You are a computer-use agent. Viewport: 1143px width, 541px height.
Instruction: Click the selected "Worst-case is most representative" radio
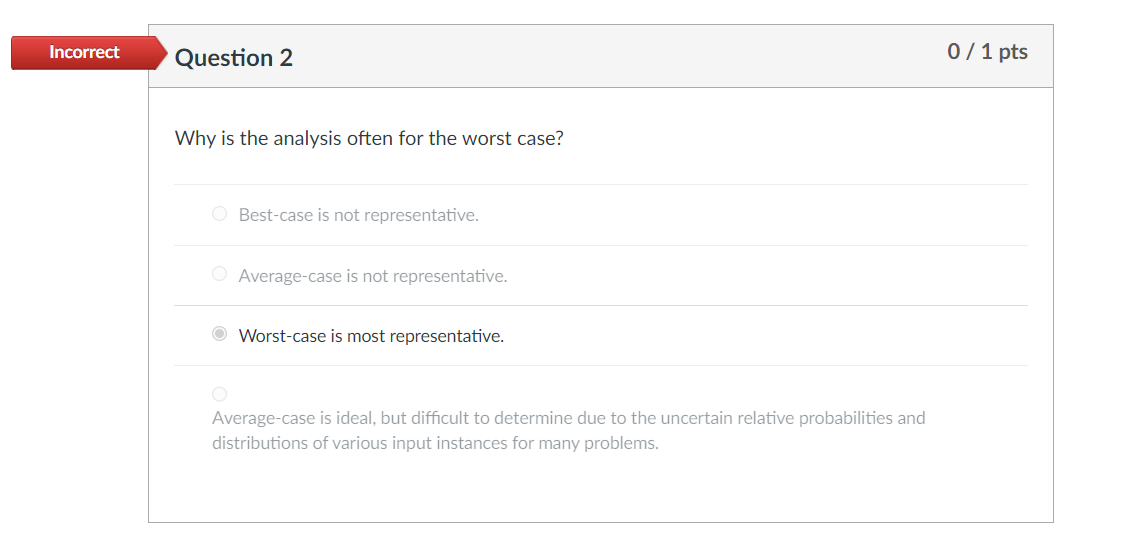[219, 334]
